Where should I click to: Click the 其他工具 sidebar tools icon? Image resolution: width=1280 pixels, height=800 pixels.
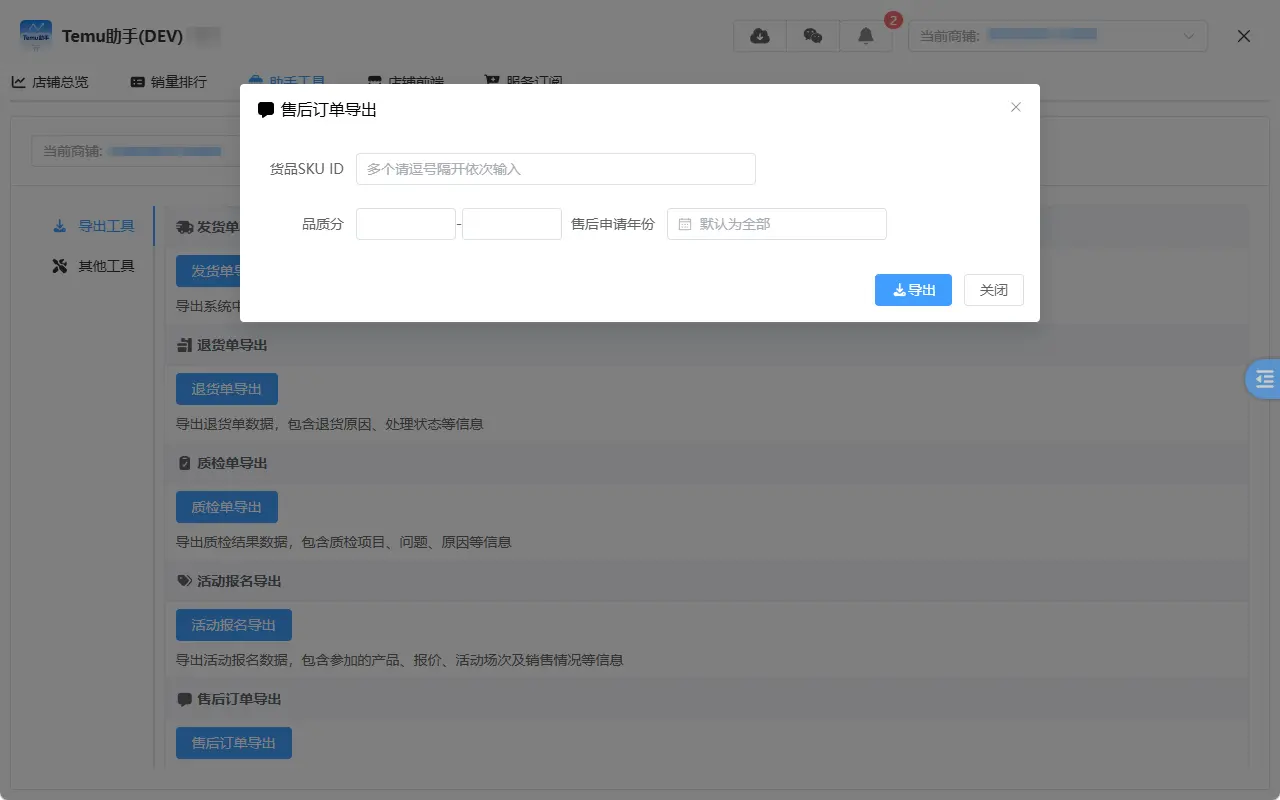click(x=59, y=265)
